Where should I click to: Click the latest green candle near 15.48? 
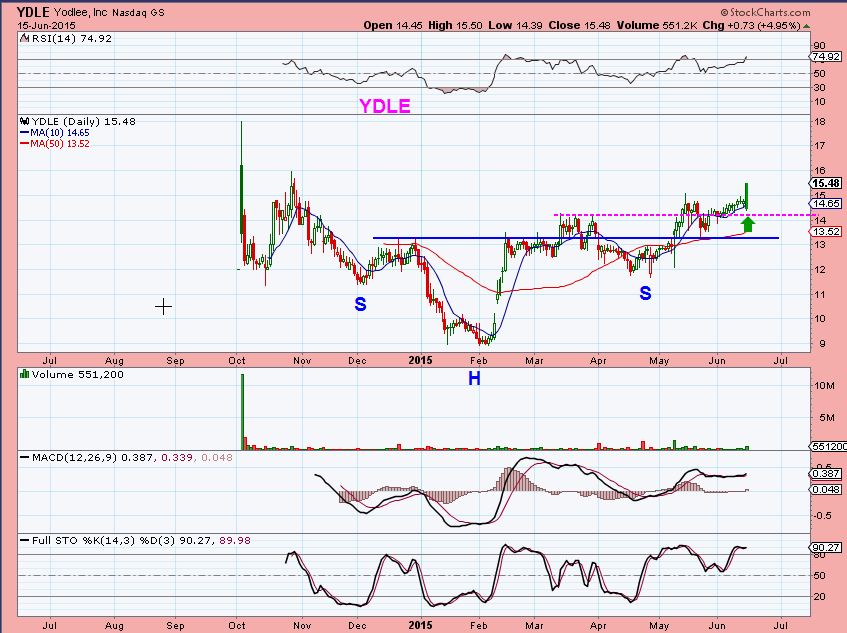[747, 196]
